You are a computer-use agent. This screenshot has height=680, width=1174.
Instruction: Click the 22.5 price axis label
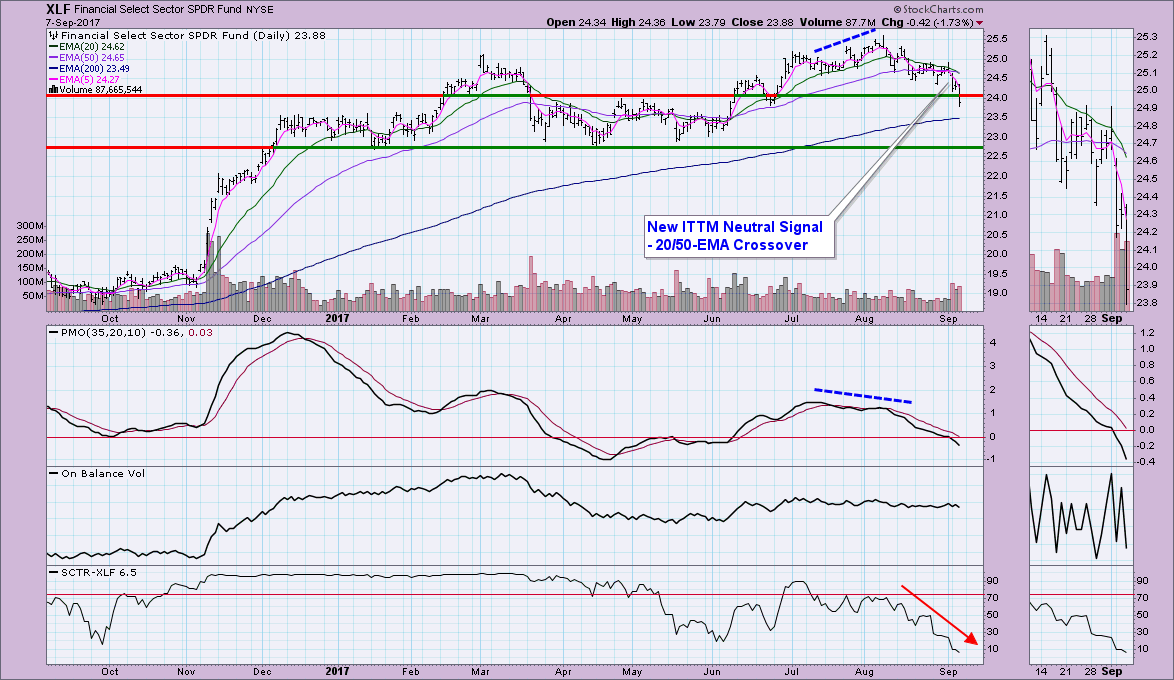coord(997,156)
